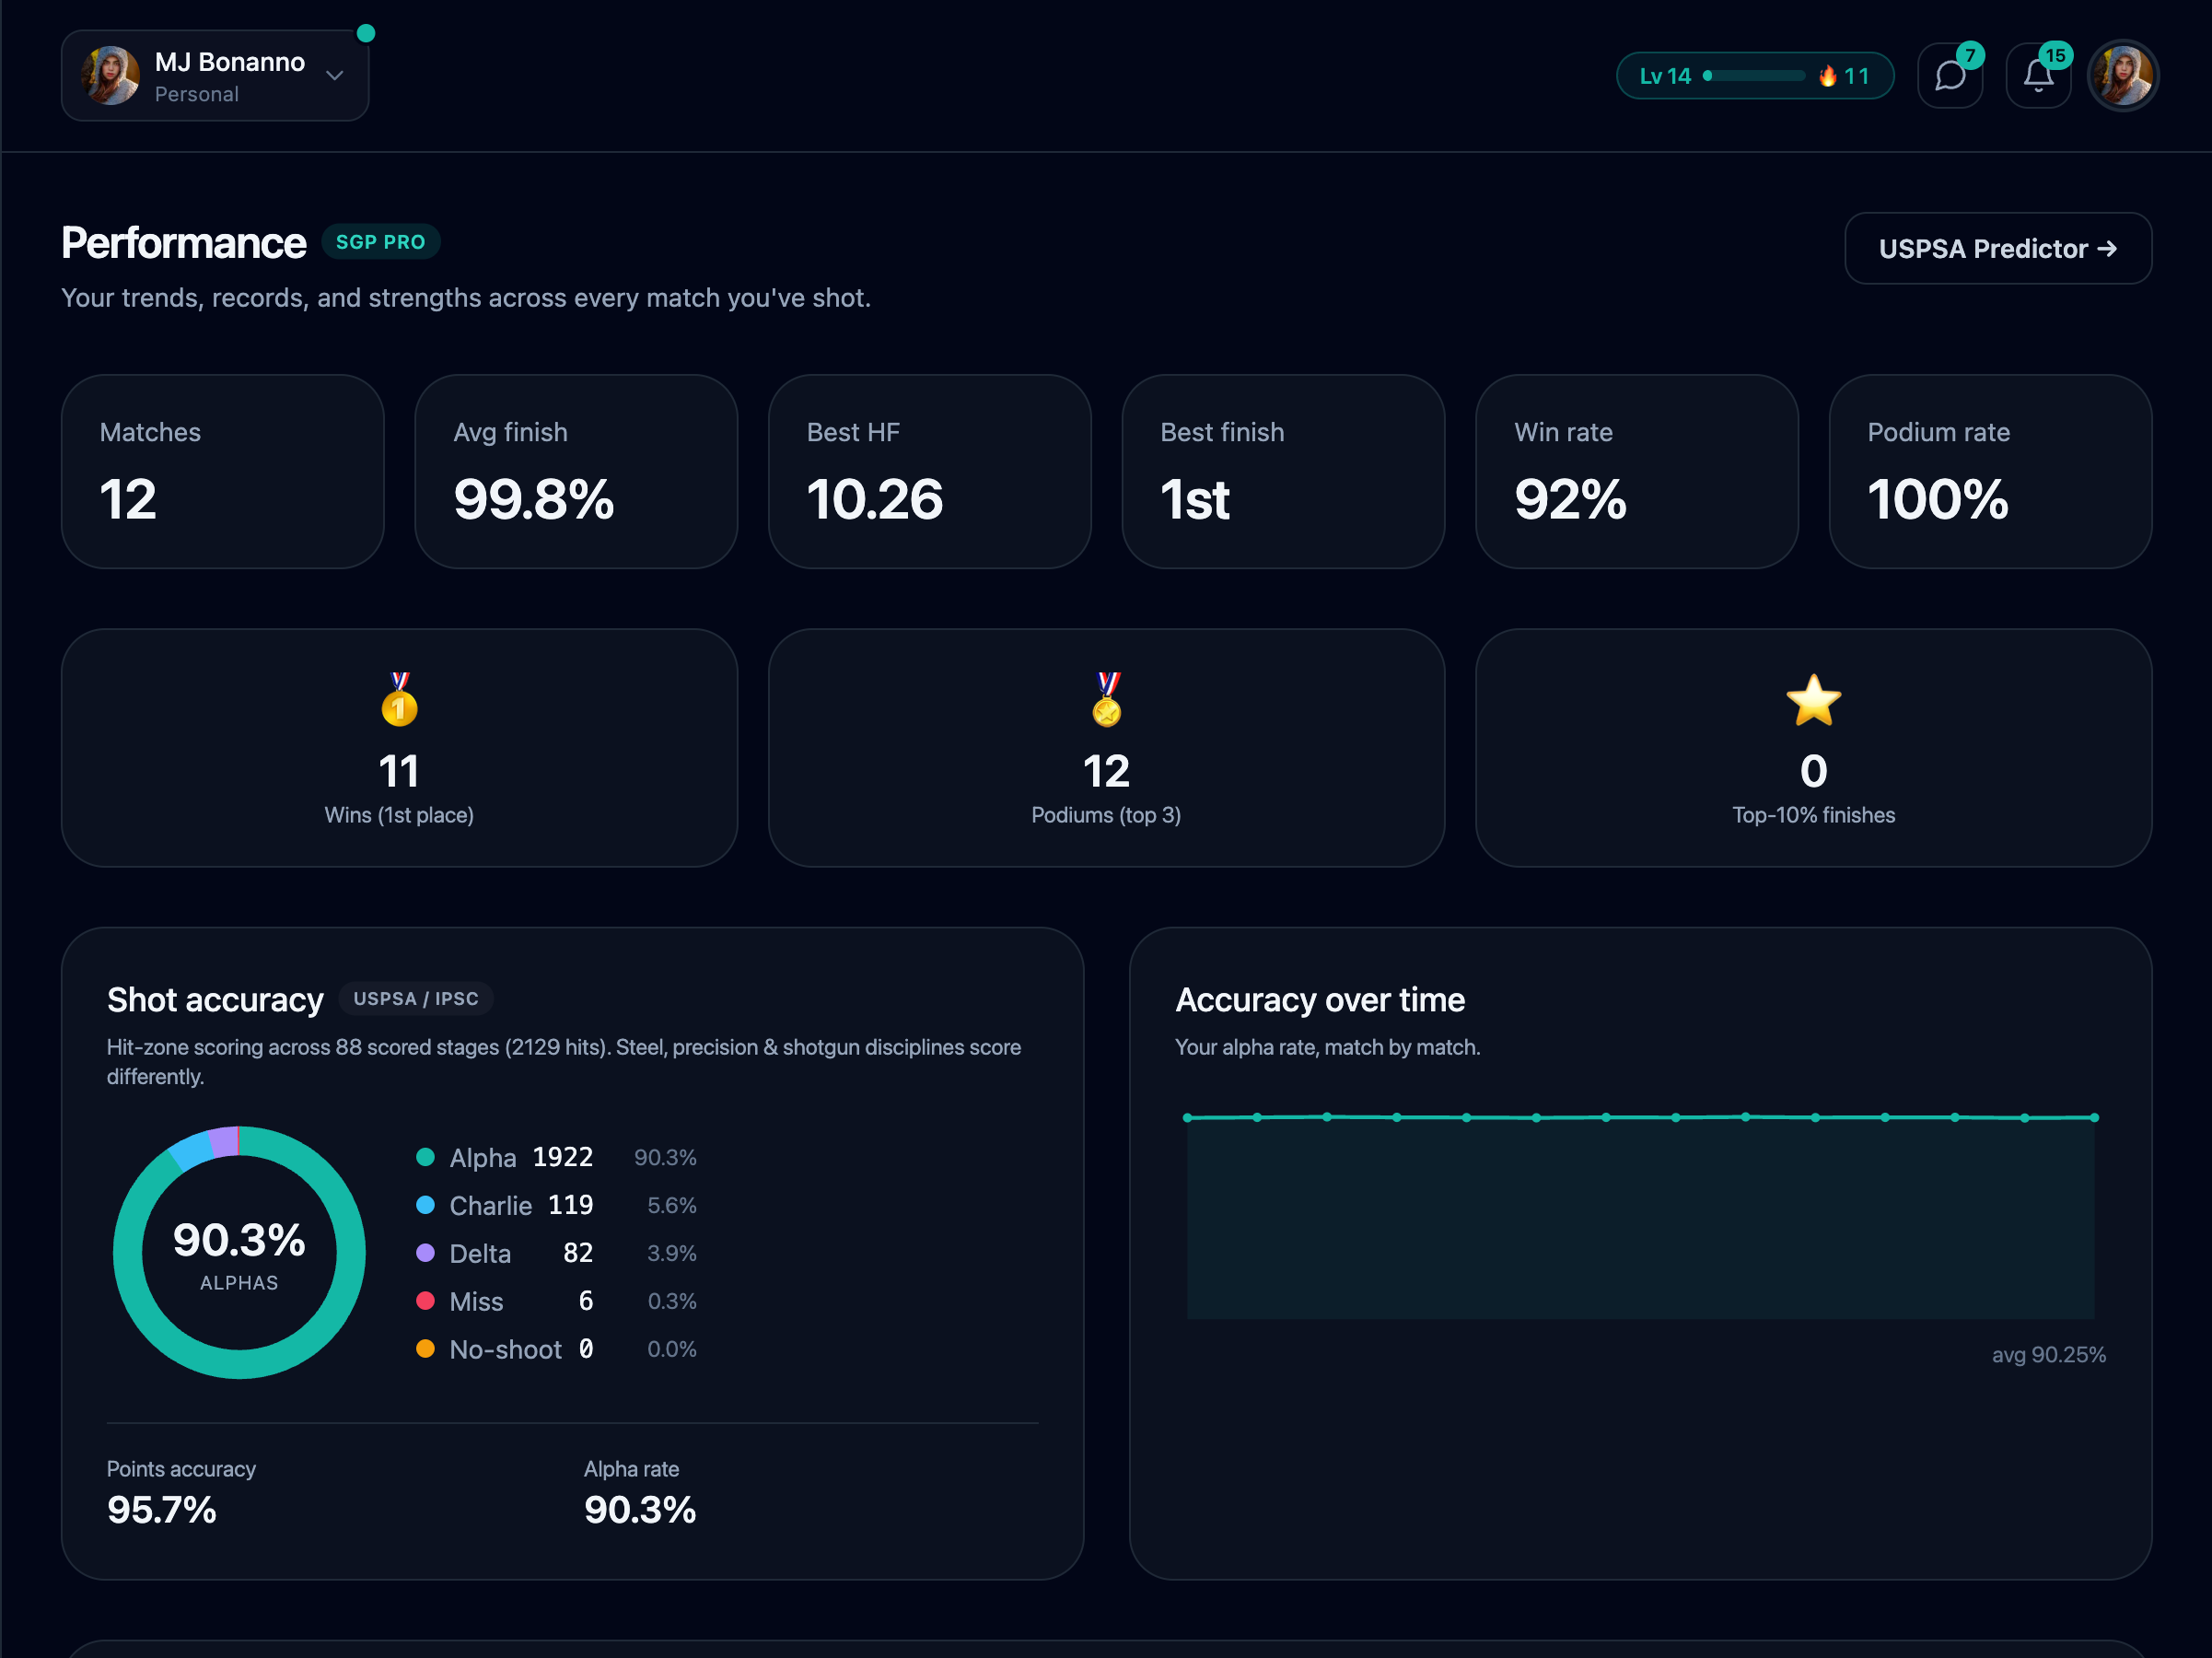Expand the MJ Bonanno account switcher chevron
Viewport: 2212px width, 1658px height.
click(x=335, y=75)
